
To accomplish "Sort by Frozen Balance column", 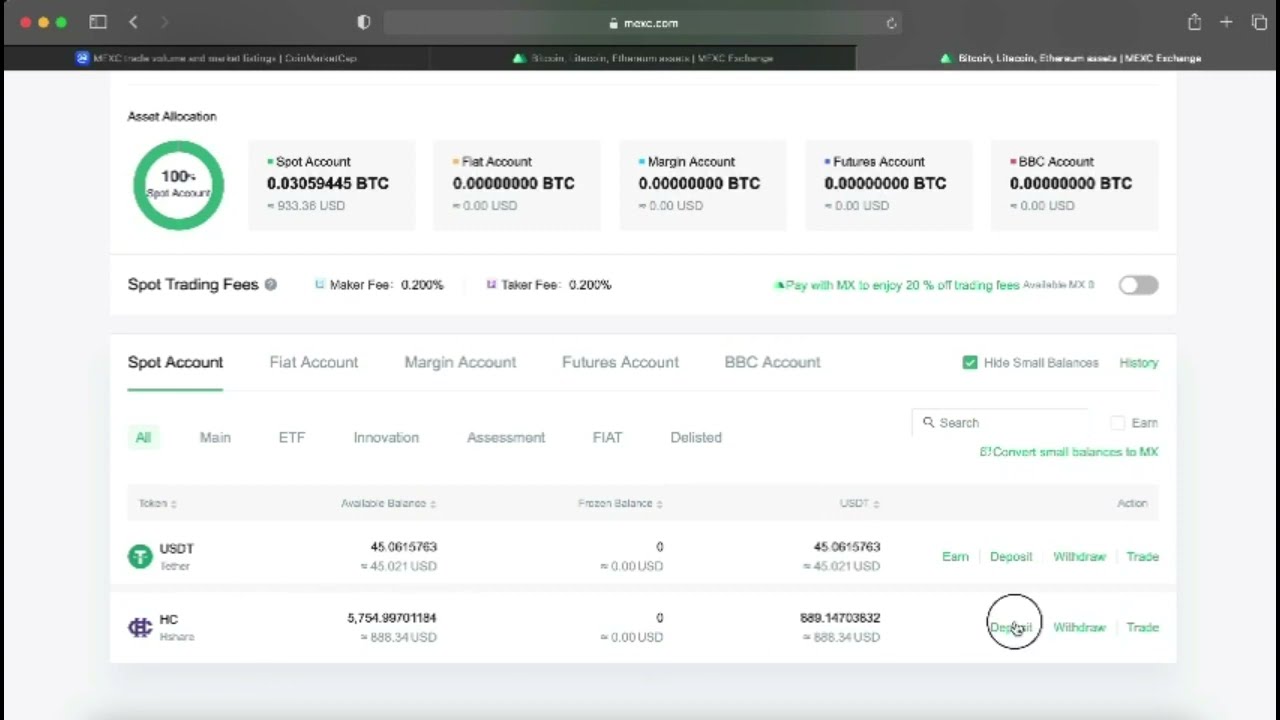I will (620, 504).
